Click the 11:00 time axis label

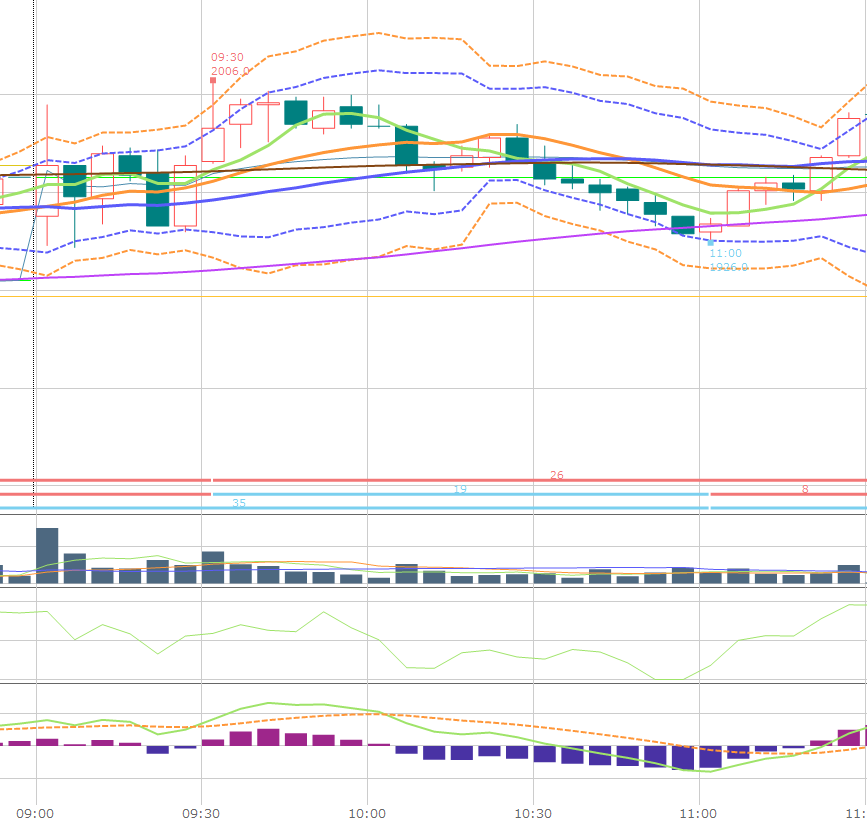(x=698, y=814)
